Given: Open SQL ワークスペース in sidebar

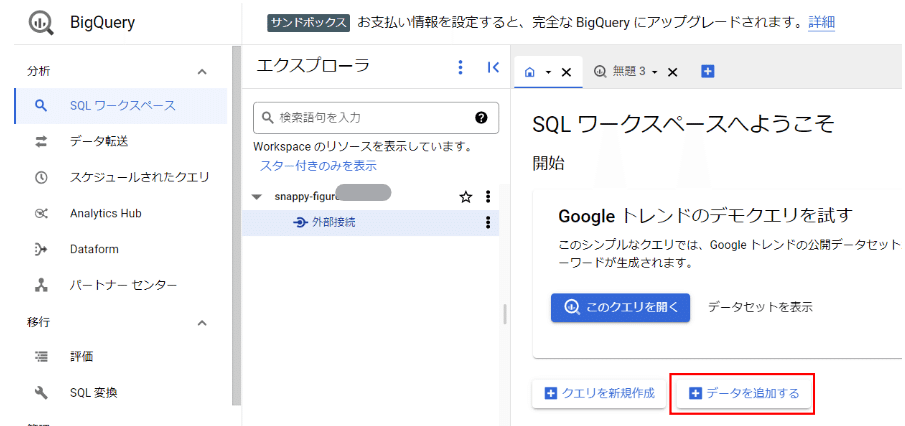Looking at the screenshot, I should (x=121, y=106).
